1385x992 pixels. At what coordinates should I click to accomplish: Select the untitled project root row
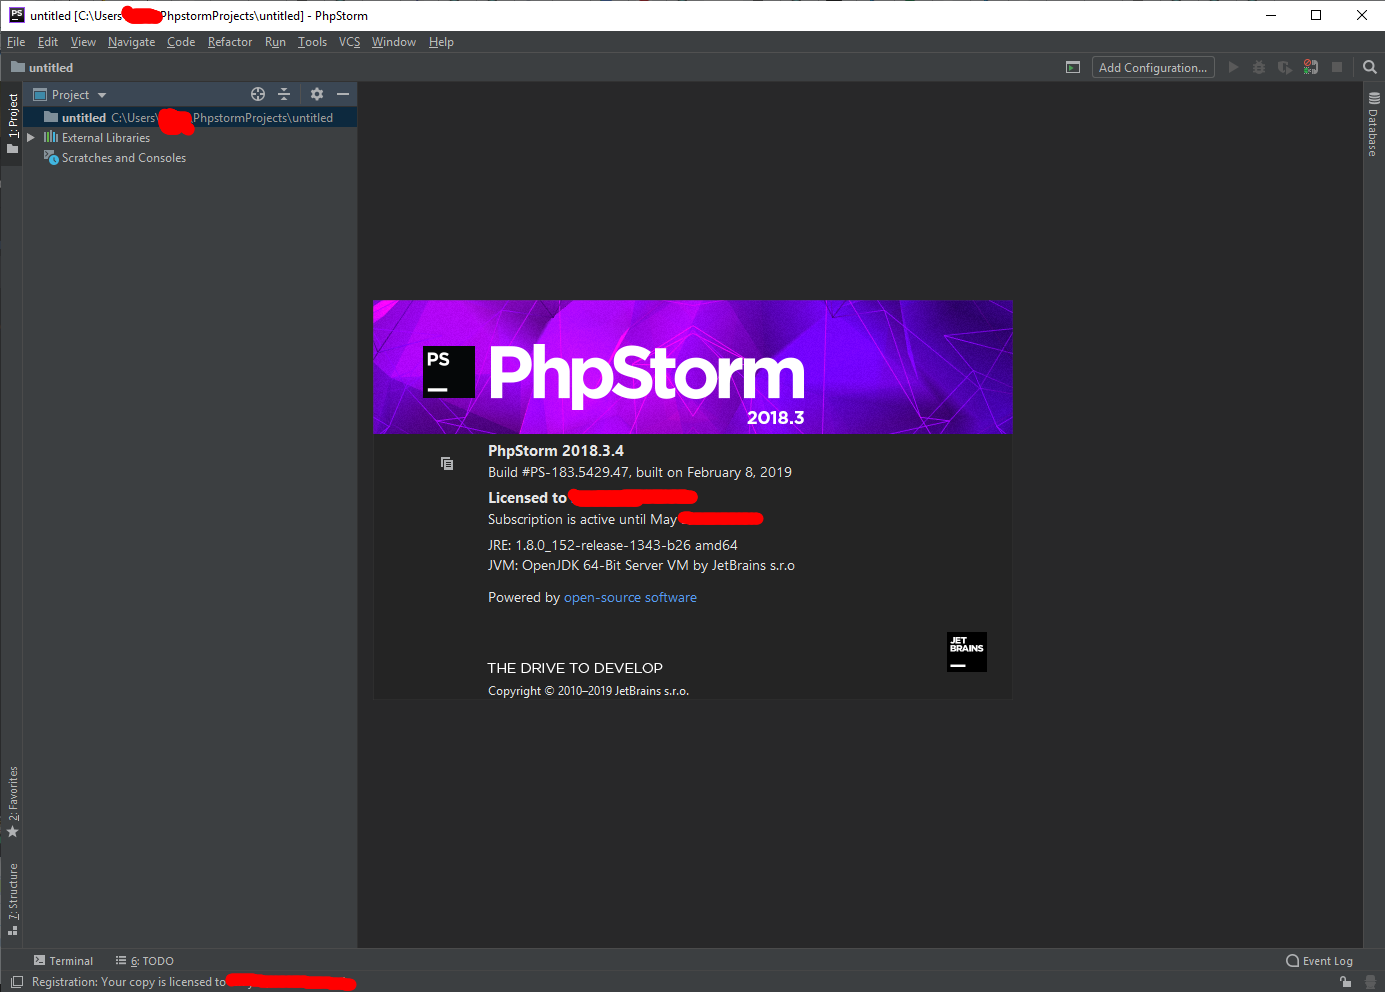click(x=190, y=117)
